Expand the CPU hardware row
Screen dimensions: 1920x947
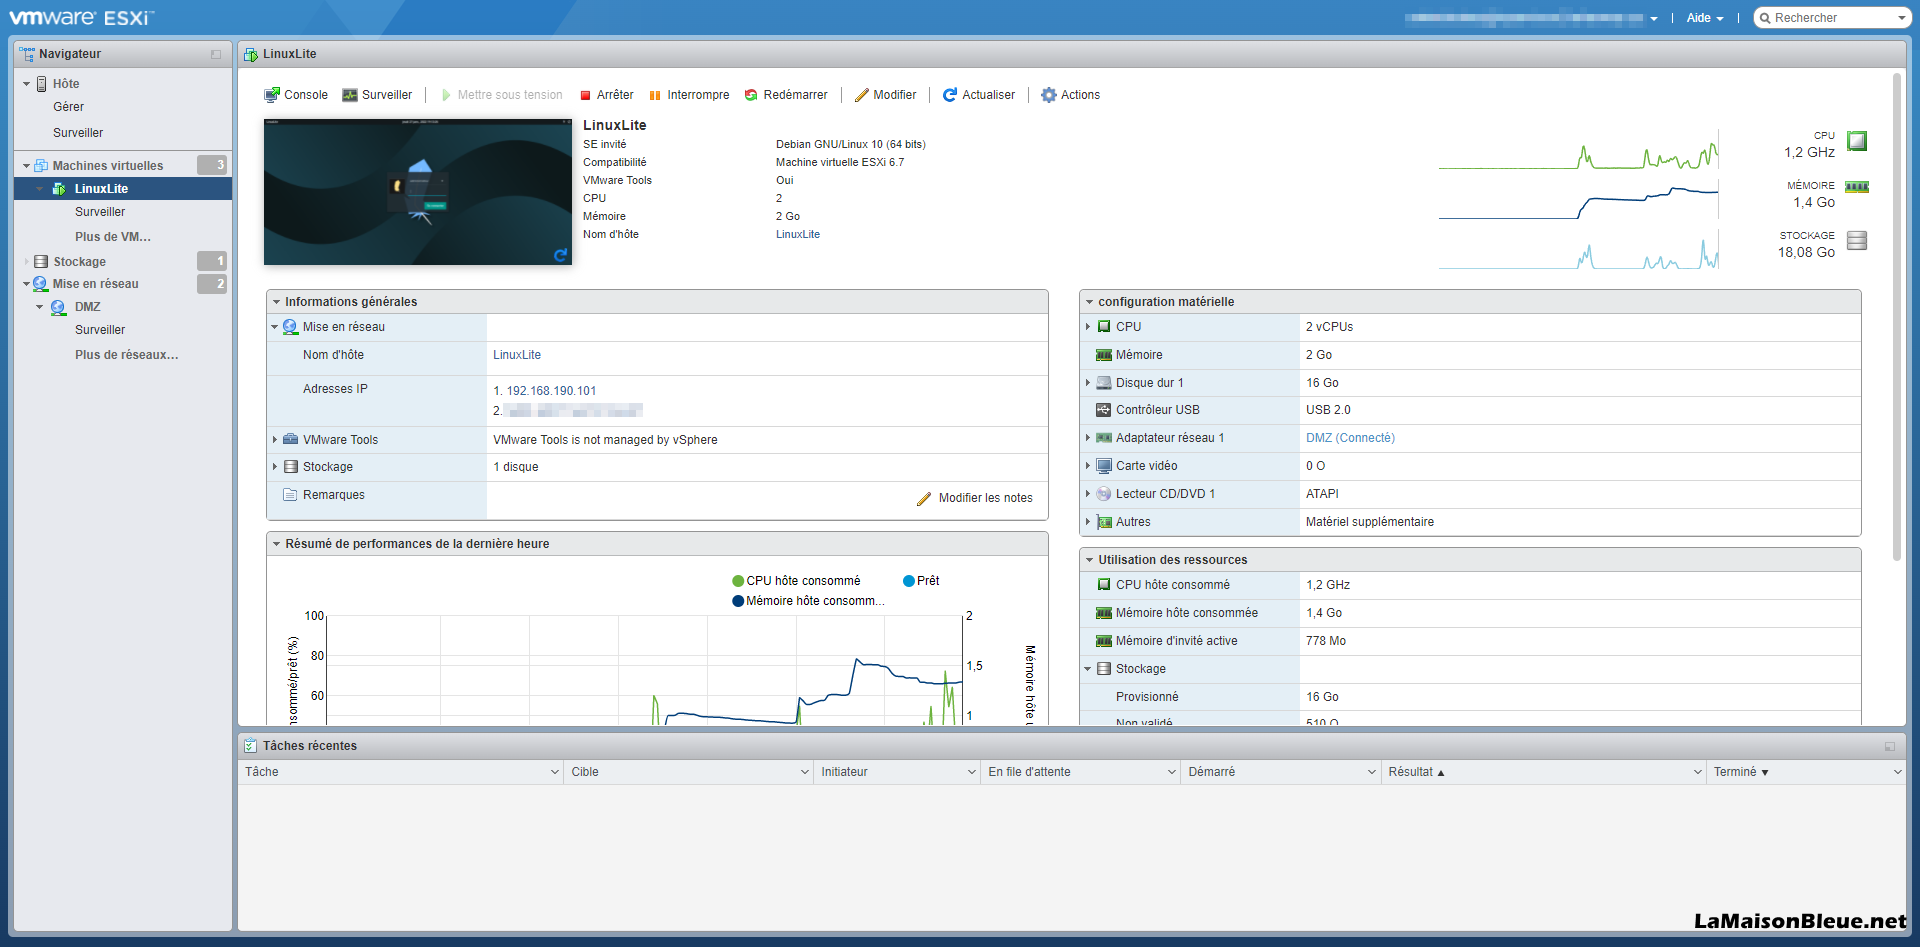point(1088,327)
